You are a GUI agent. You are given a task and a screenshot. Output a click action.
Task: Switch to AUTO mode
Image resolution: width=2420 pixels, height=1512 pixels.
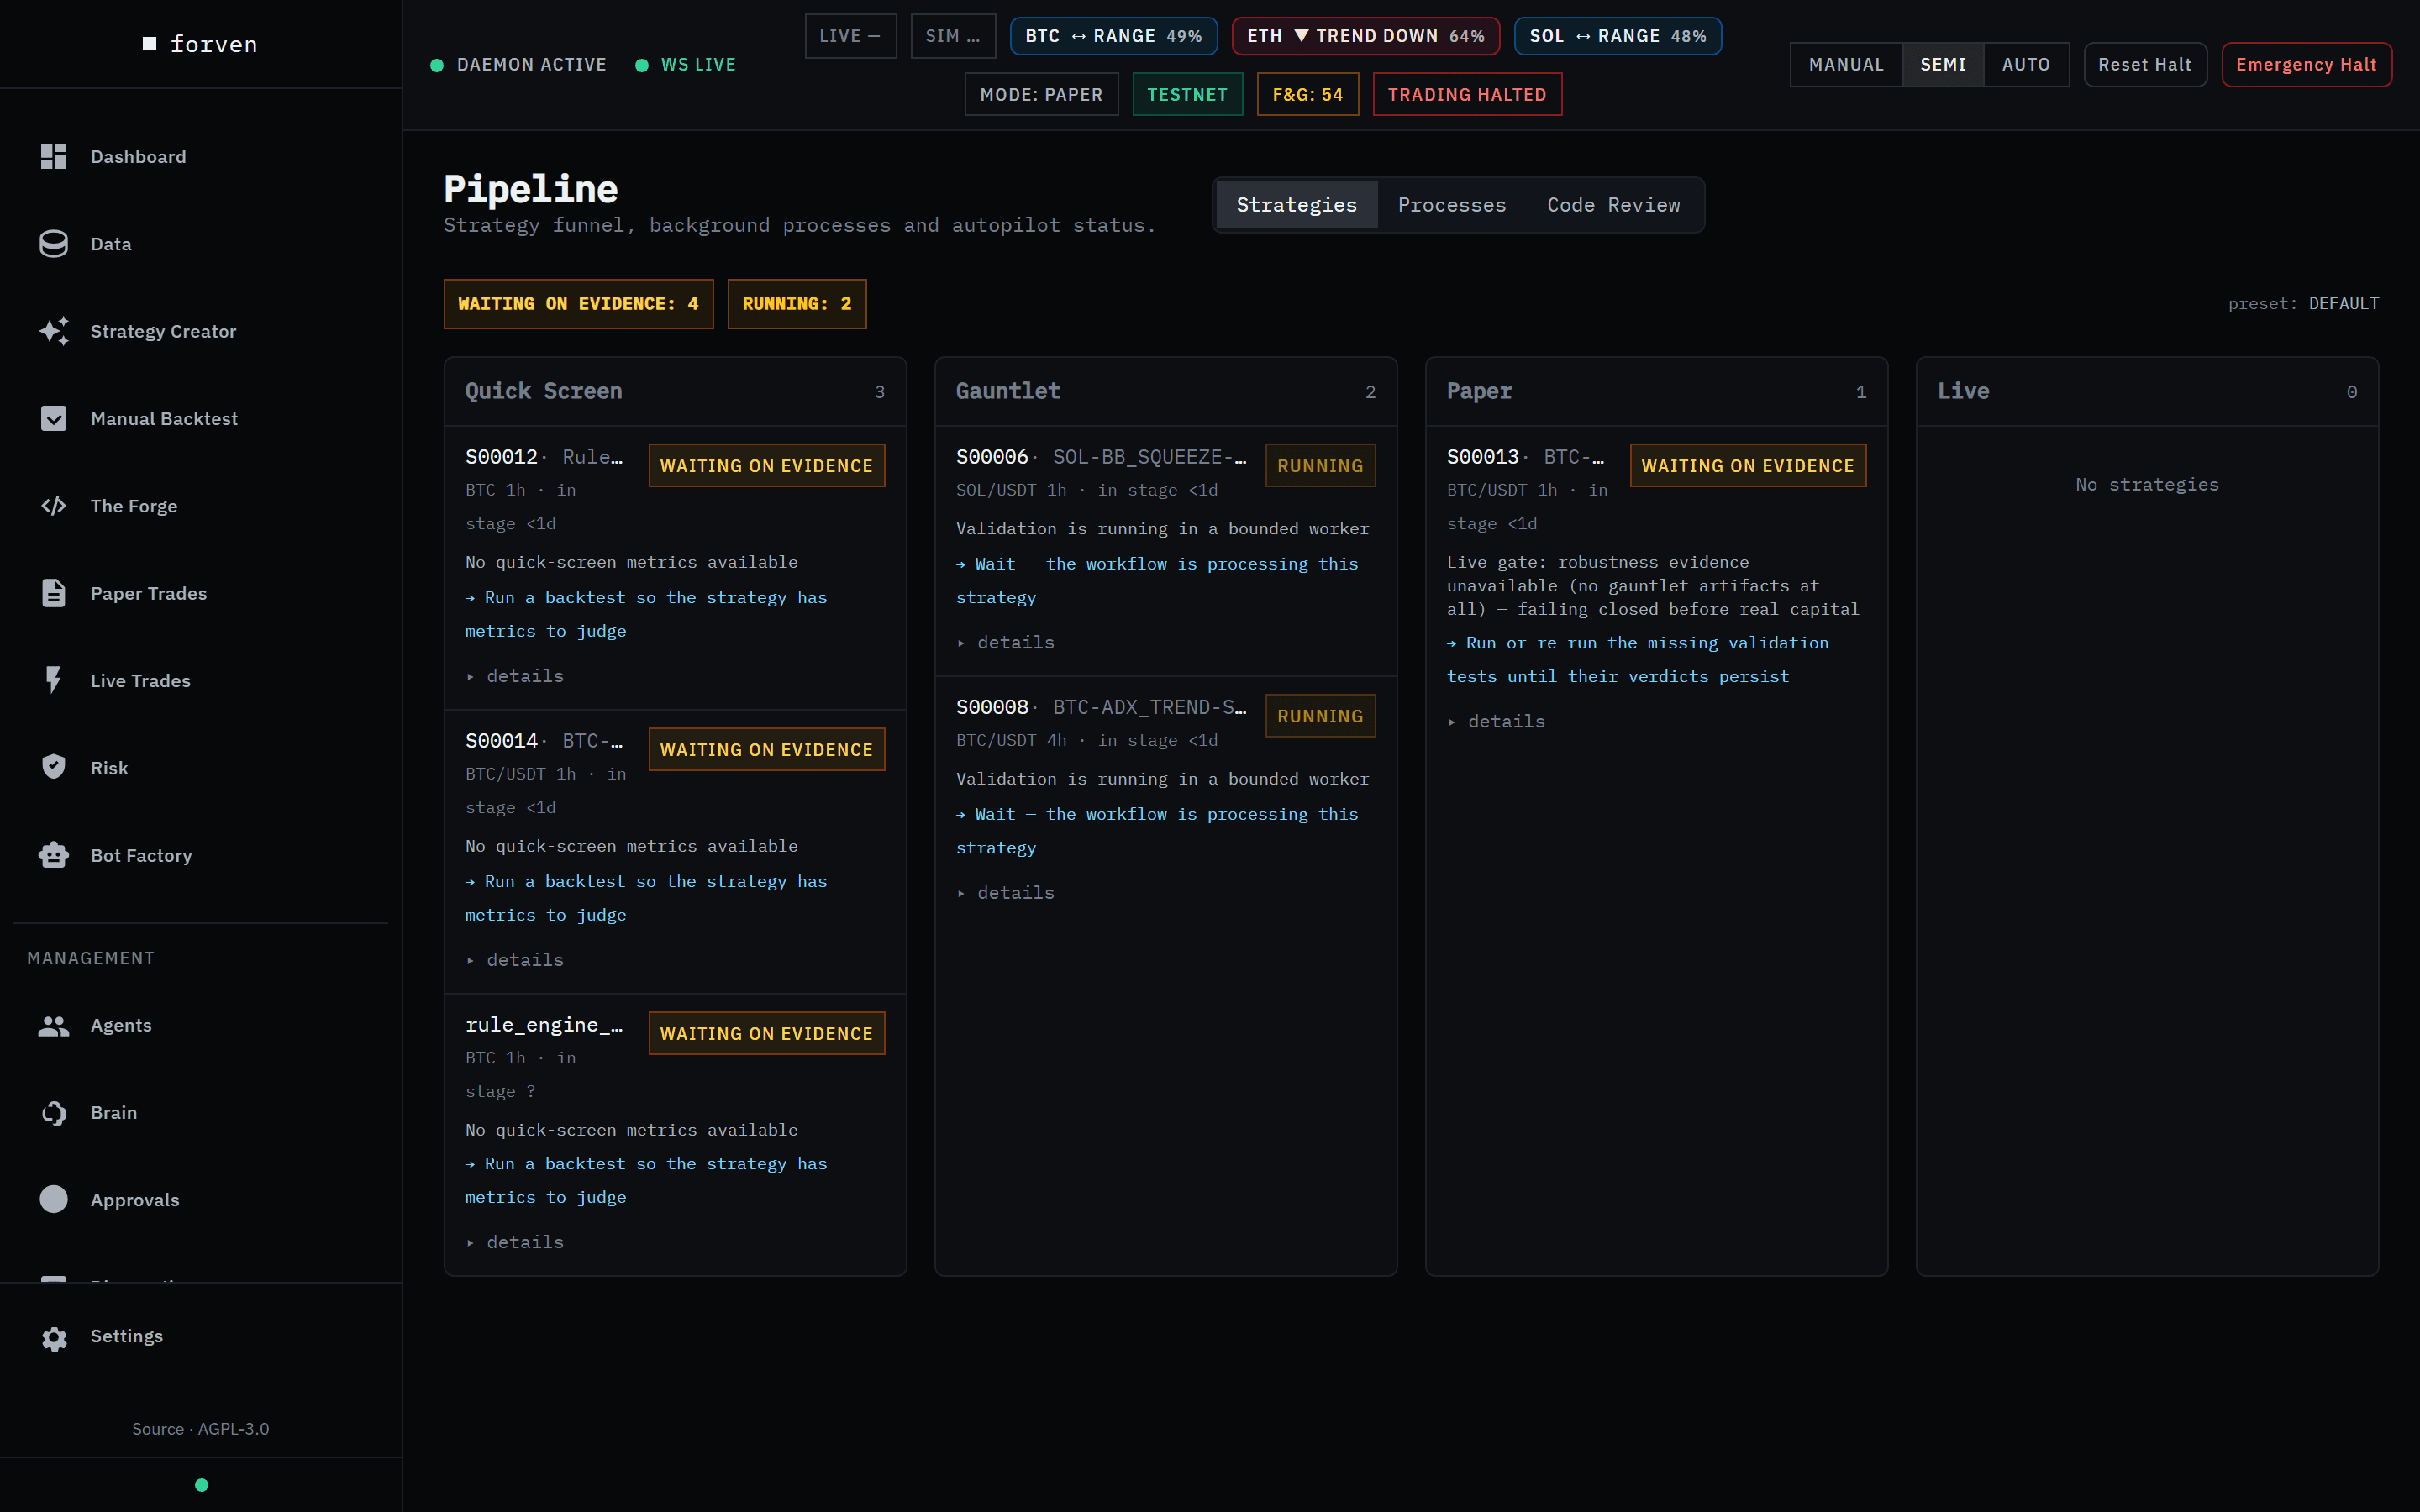coord(2026,65)
